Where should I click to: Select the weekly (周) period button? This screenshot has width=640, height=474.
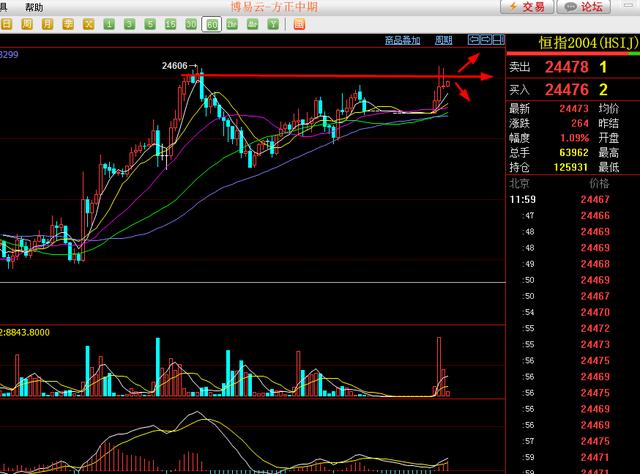[27, 23]
